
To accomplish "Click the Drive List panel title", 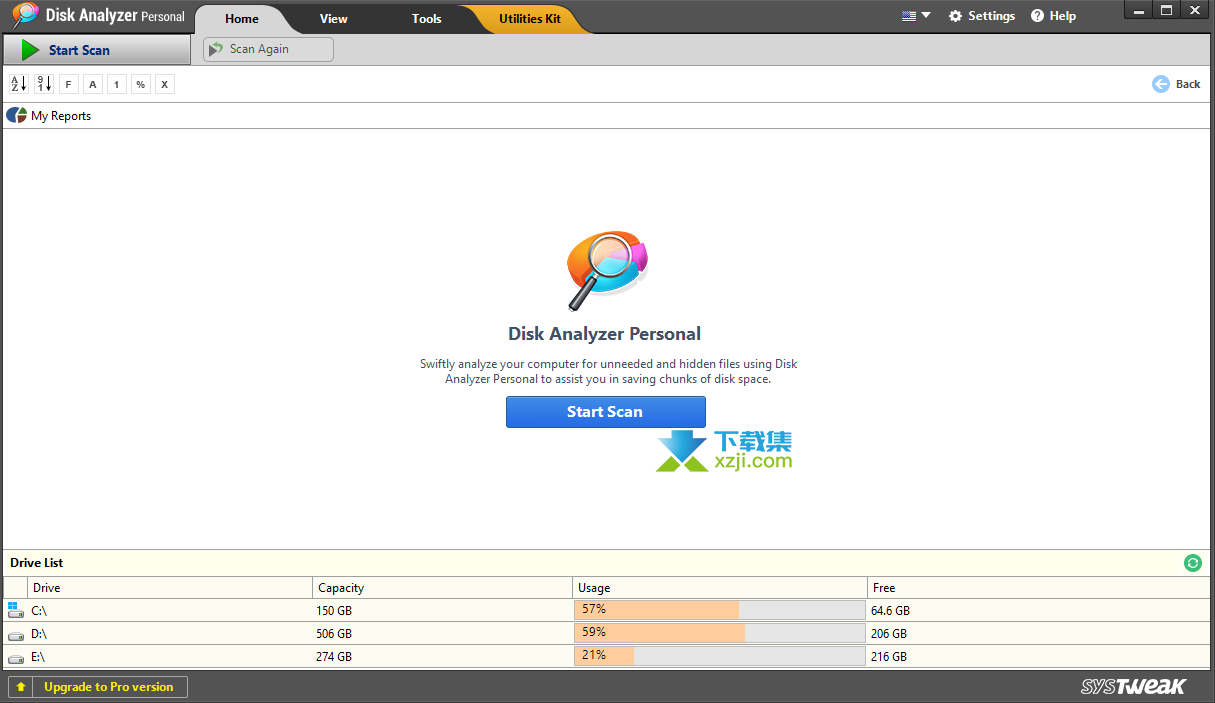I will tap(37, 563).
